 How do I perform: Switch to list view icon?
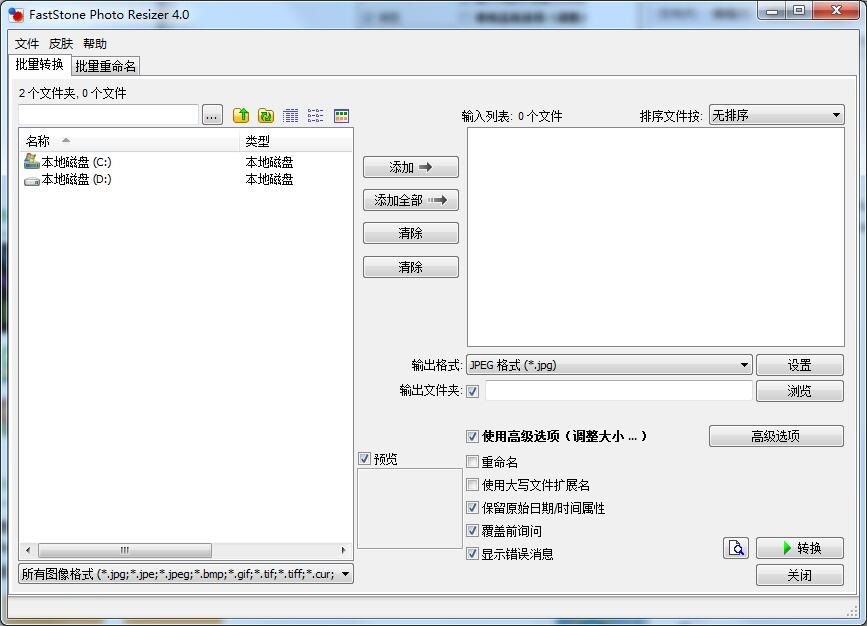pyautogui.click(x=316, y=115)
